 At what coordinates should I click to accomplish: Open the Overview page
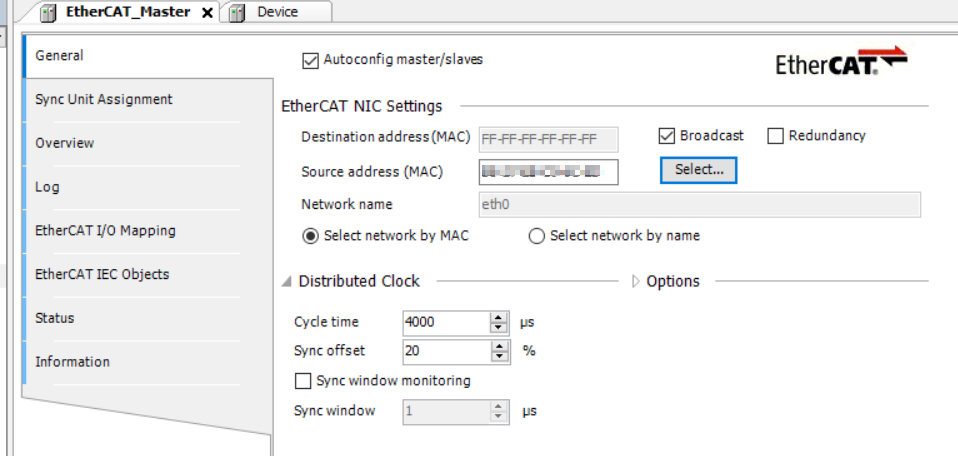pos(147,143)
